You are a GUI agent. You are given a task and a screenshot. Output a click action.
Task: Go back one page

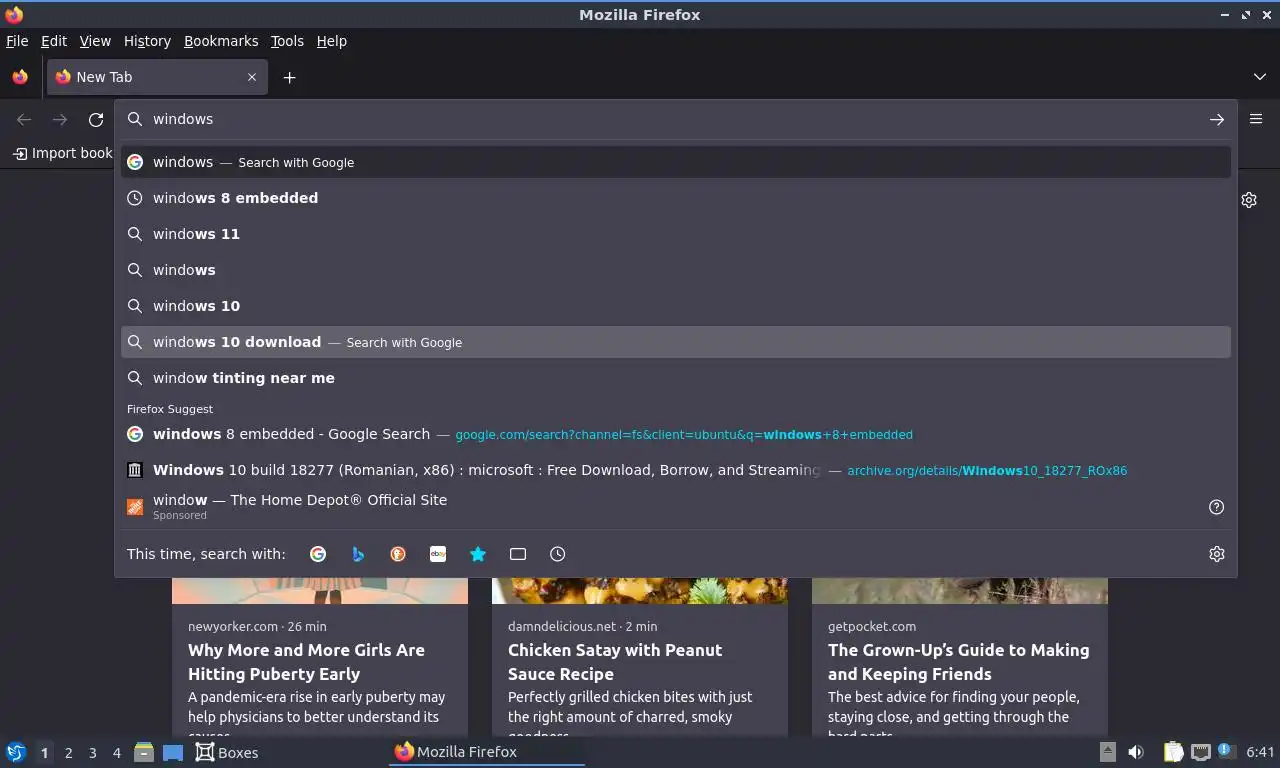point(24,119)
